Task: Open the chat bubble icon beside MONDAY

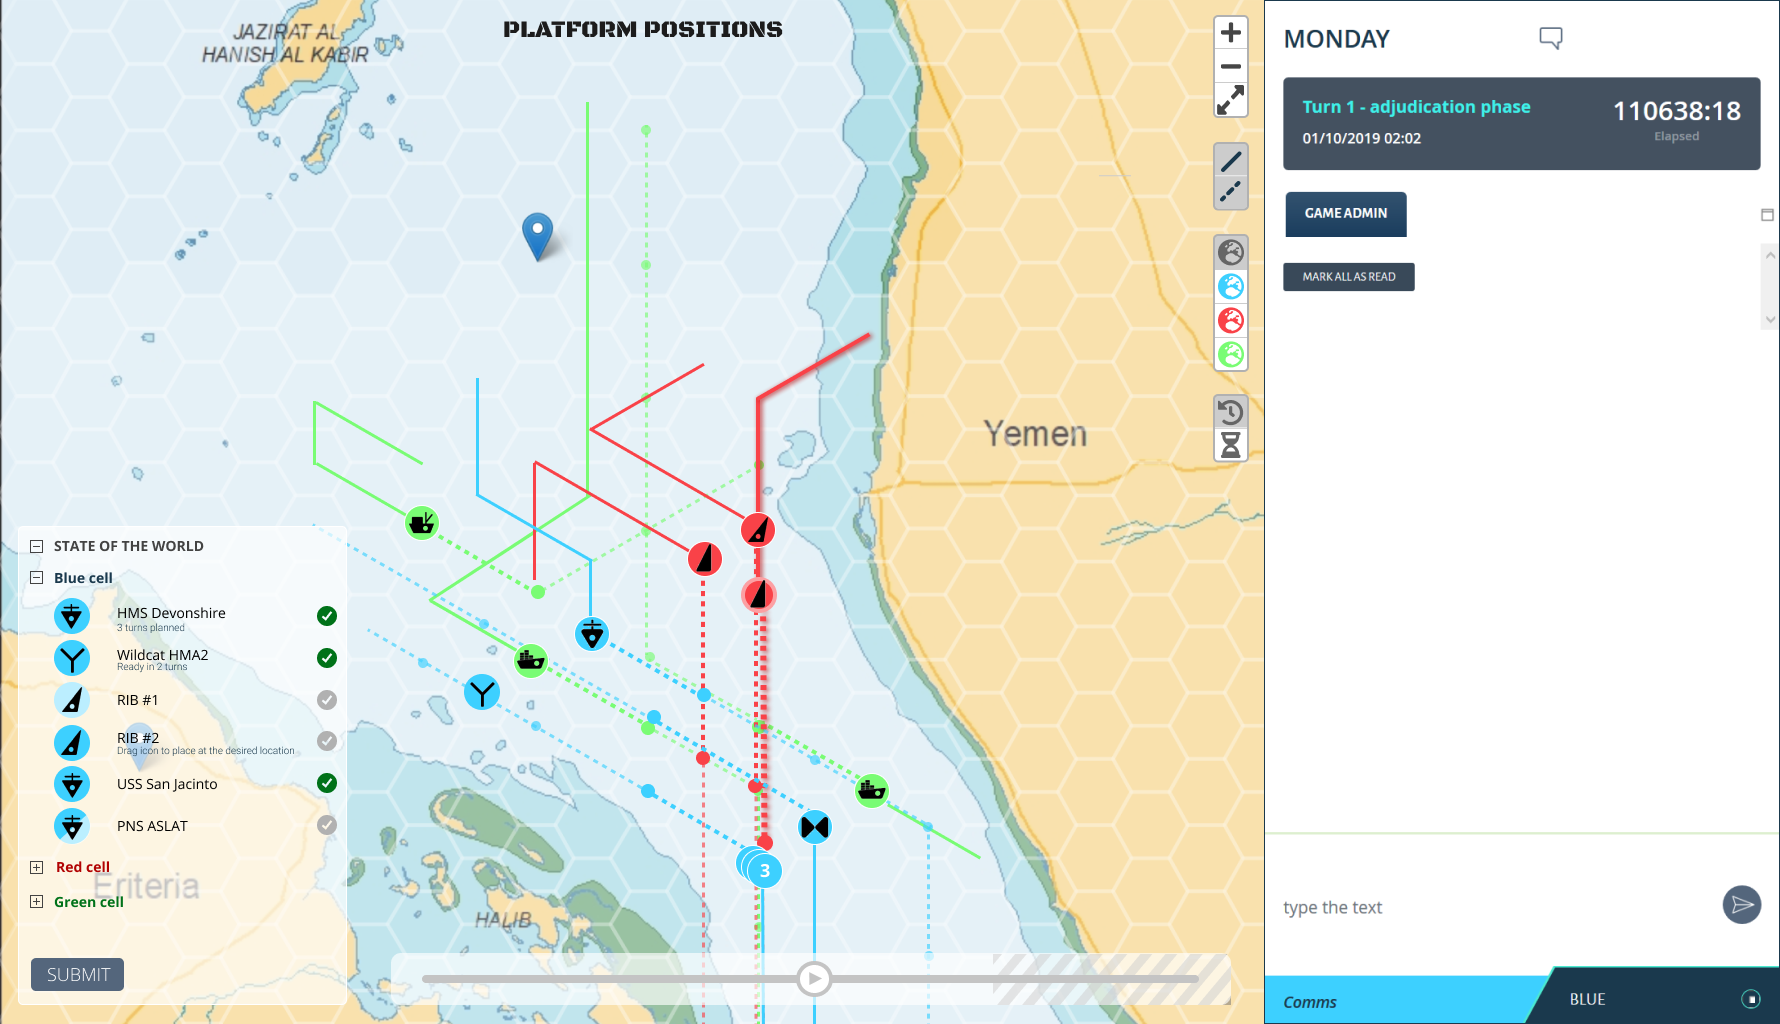Action: [1551, 38]
